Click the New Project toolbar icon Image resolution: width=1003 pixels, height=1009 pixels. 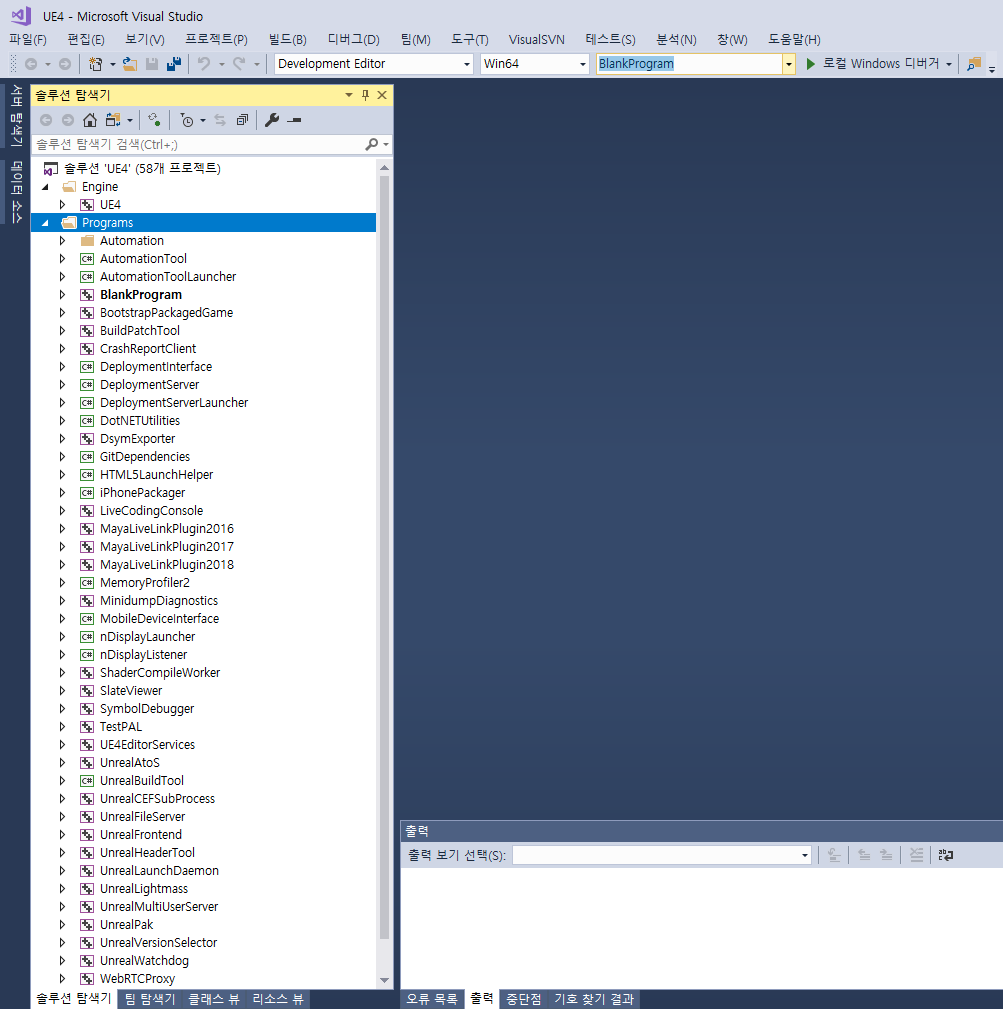(95, 64)
